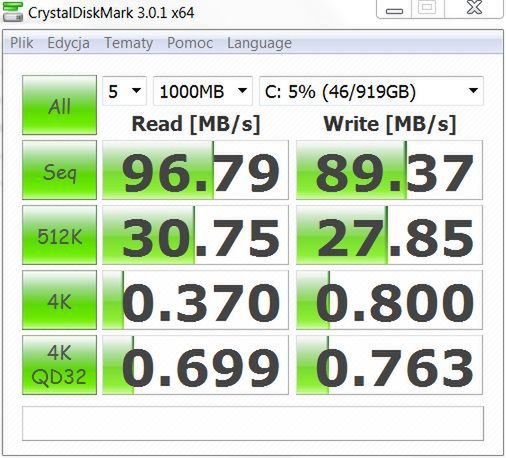Click the empty comment field at bottom
Viewport: 506px width, 458px height.
[x=253, y=423]
